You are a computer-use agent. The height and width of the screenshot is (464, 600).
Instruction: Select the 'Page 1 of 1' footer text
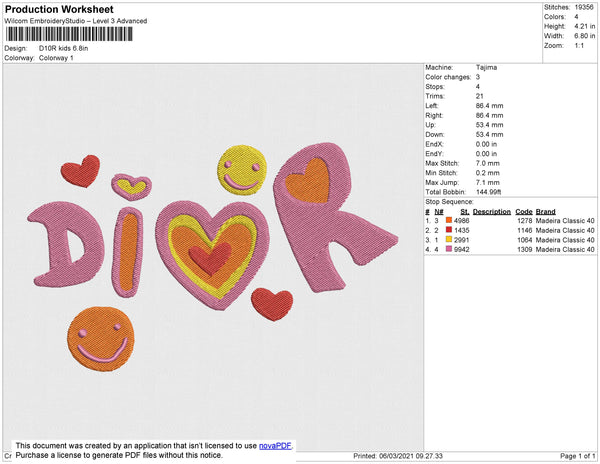[x=578, y=456]
